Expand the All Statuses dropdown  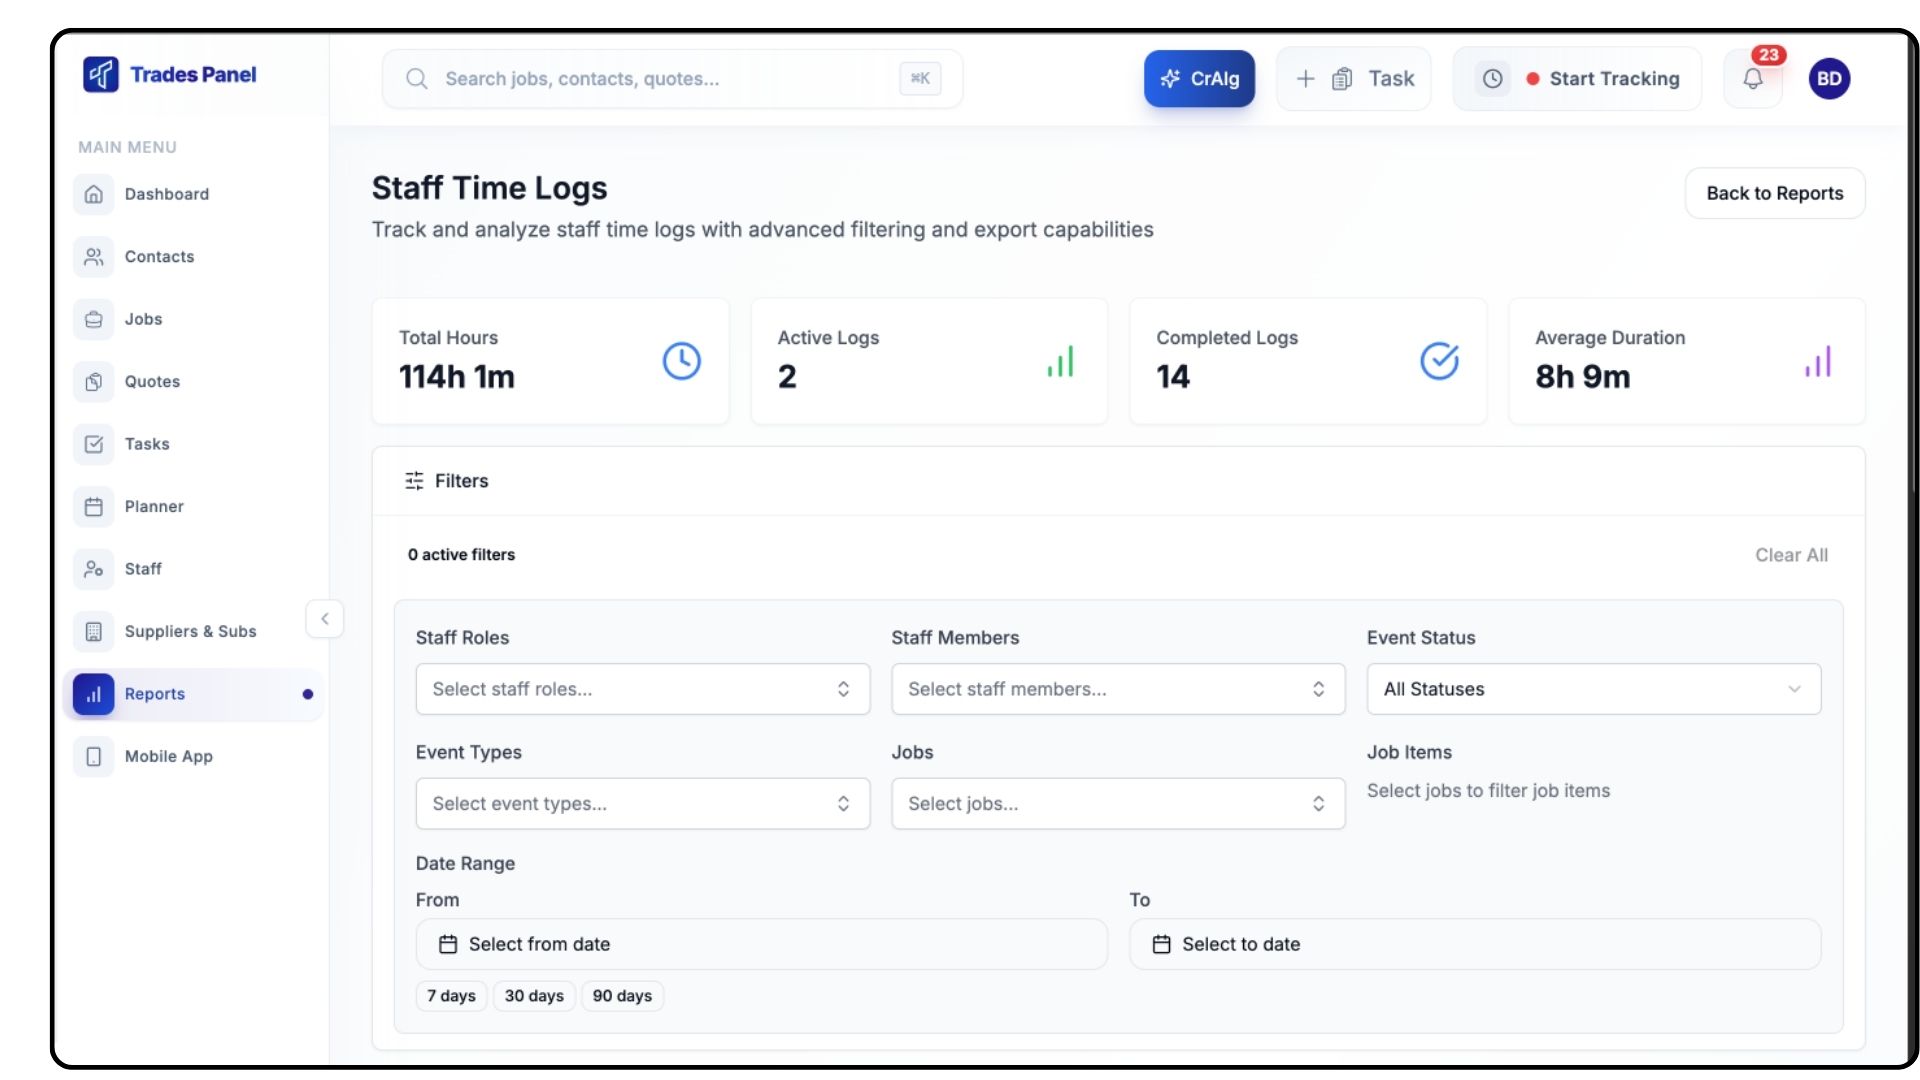1593,689
